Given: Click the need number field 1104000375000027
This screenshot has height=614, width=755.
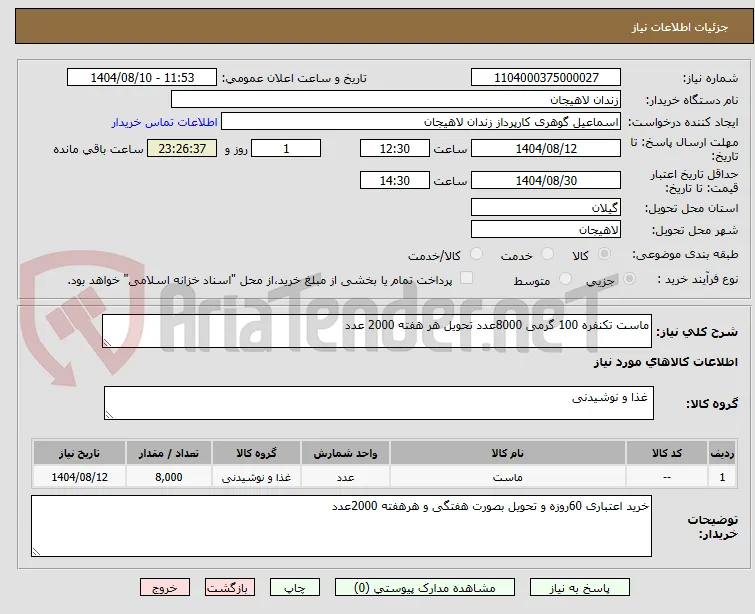Looking at the screenshot, I should click(x=546, y=78).
